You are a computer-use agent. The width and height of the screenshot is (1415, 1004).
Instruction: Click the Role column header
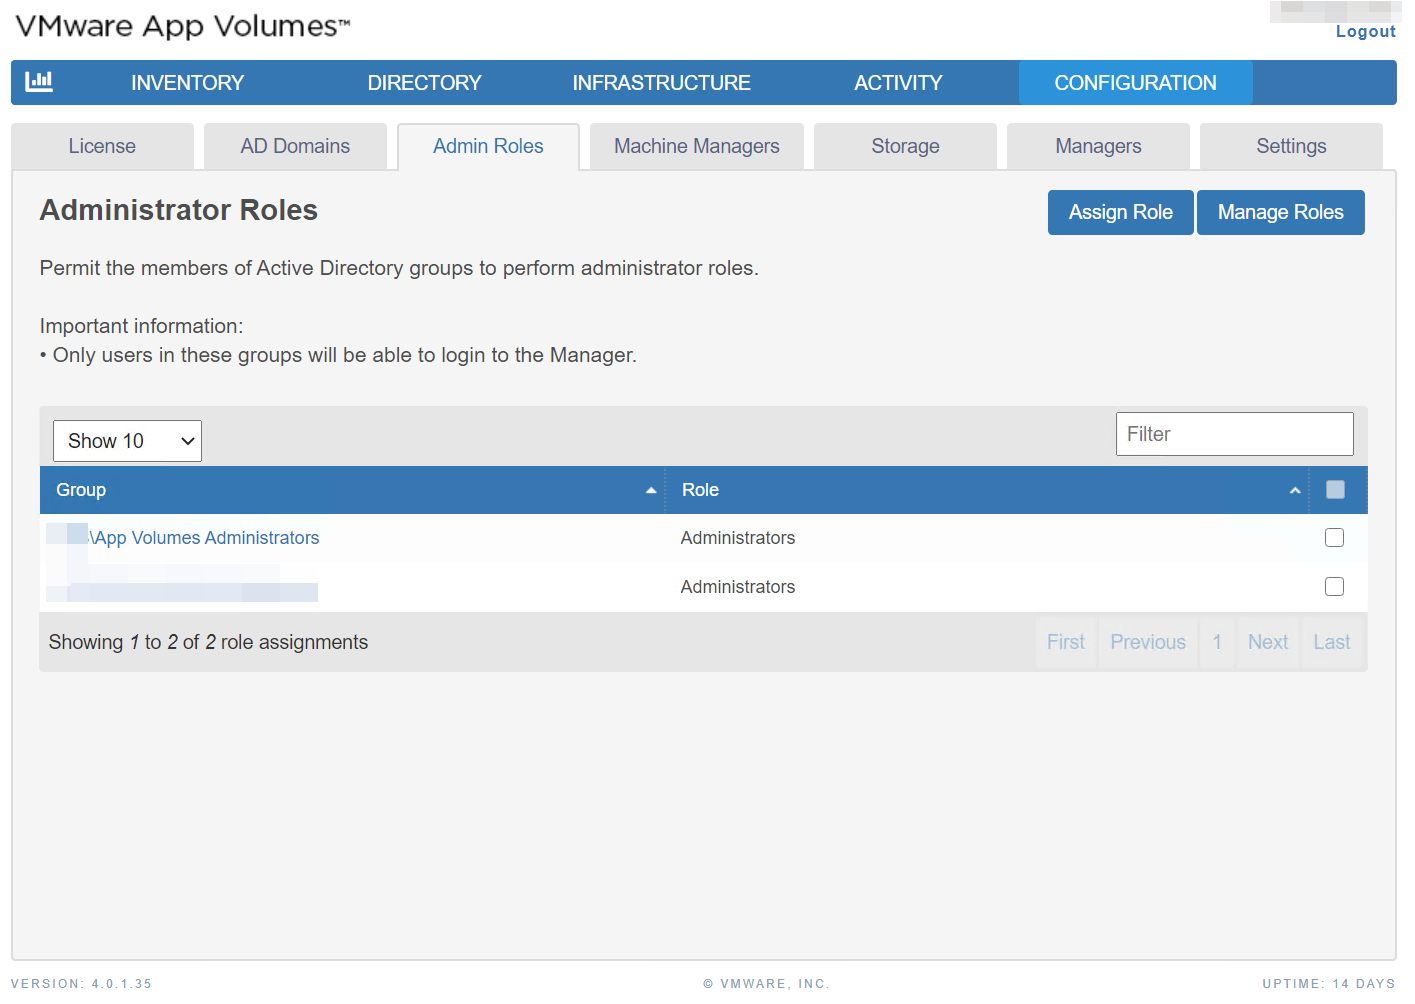point(987,490)
